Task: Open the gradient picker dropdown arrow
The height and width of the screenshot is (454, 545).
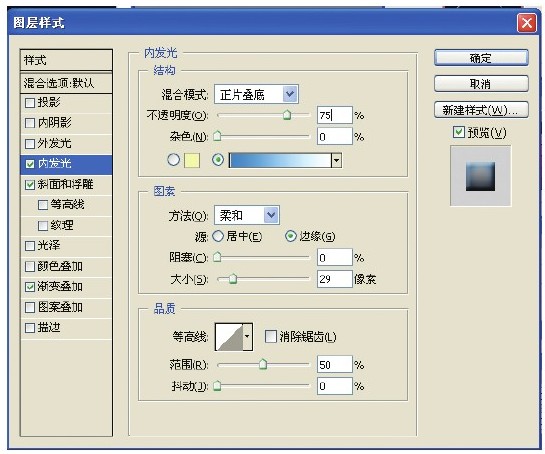Action: (336, 161)
